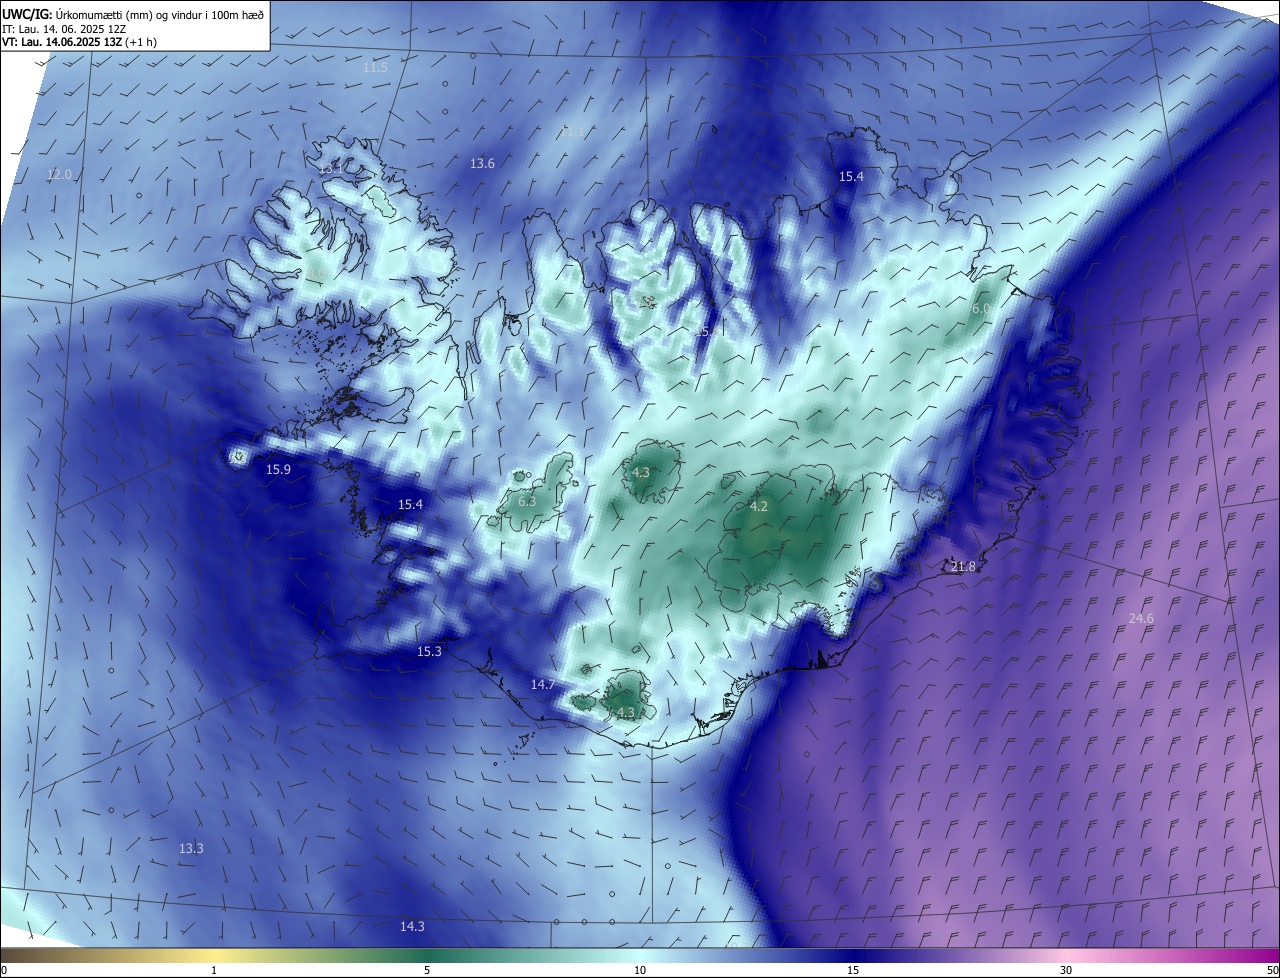
Task: Click the 14.7 value label
Action: (543, 684)
